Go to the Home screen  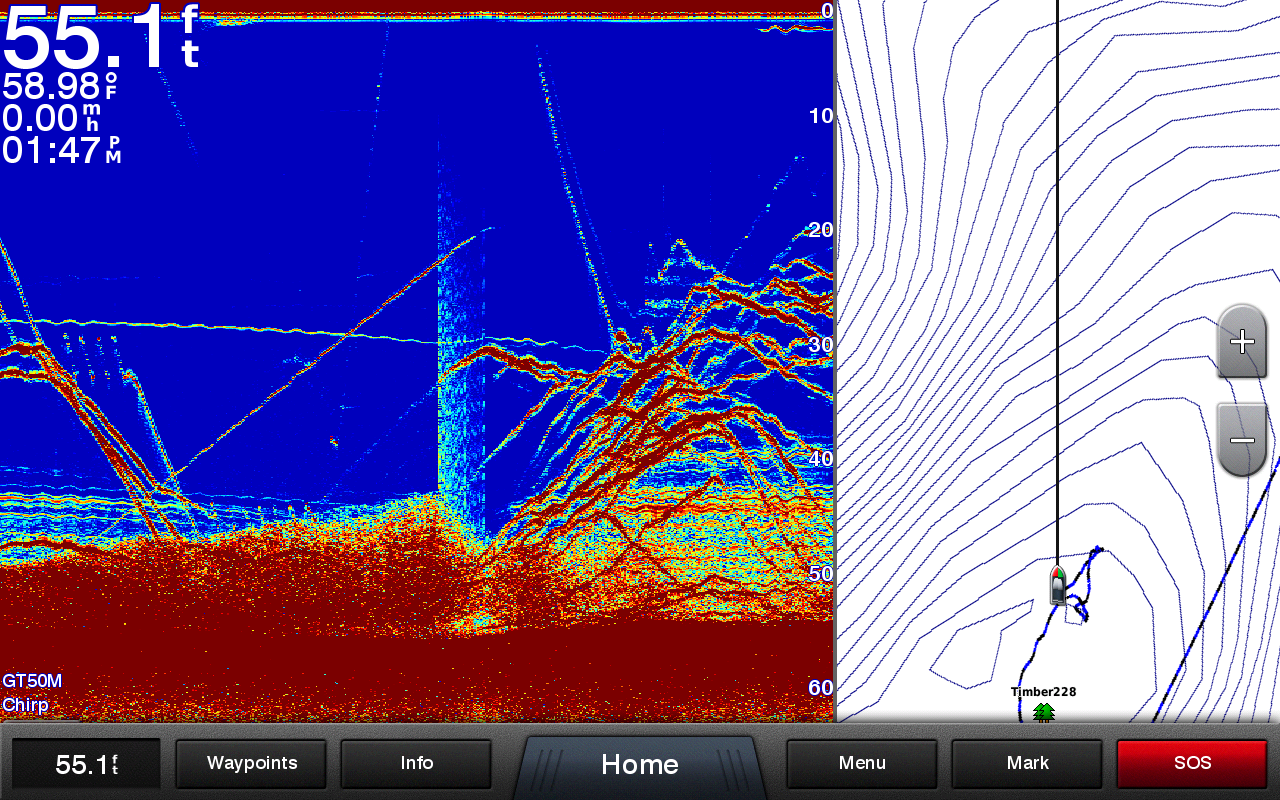click(x=639, y=763)
